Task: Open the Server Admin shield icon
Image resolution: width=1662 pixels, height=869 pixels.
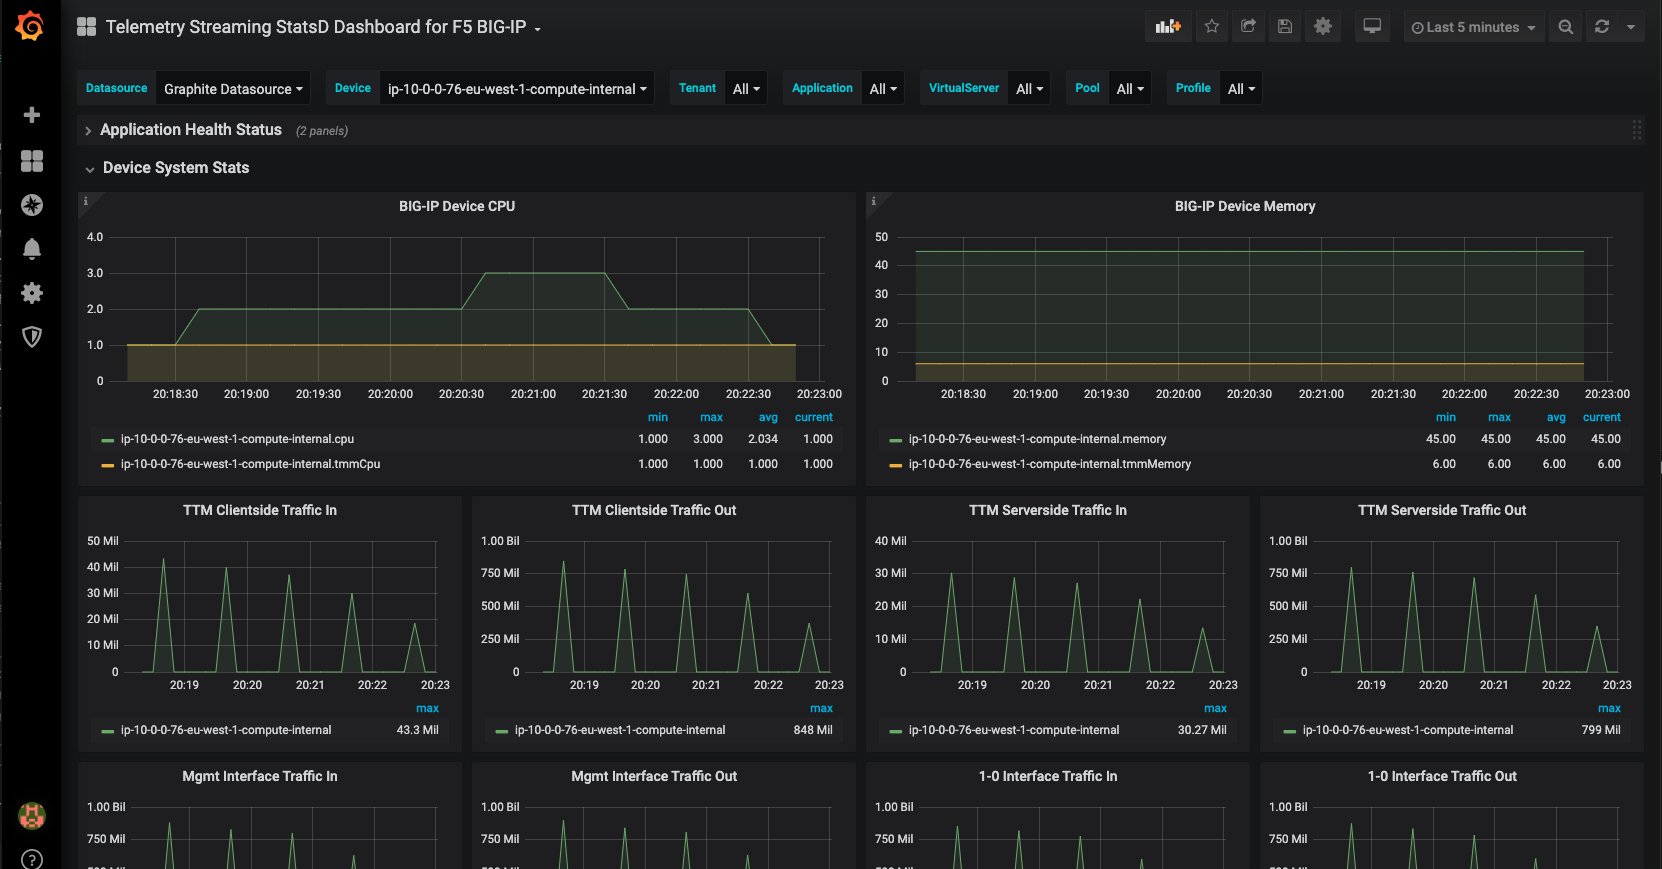Action: 32,337
